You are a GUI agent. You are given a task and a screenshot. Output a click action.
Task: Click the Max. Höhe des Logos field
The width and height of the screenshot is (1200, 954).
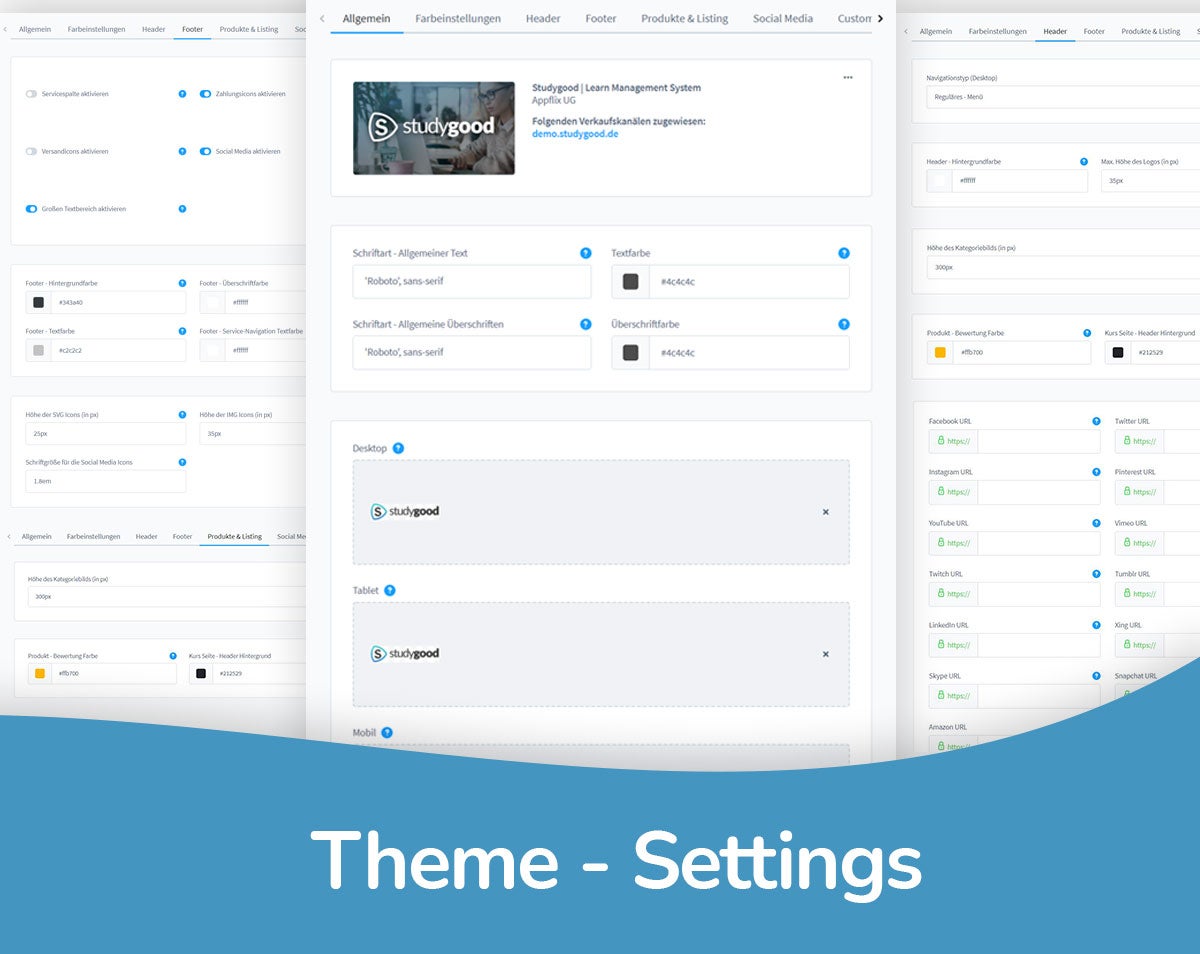[x=1150, y=181]
